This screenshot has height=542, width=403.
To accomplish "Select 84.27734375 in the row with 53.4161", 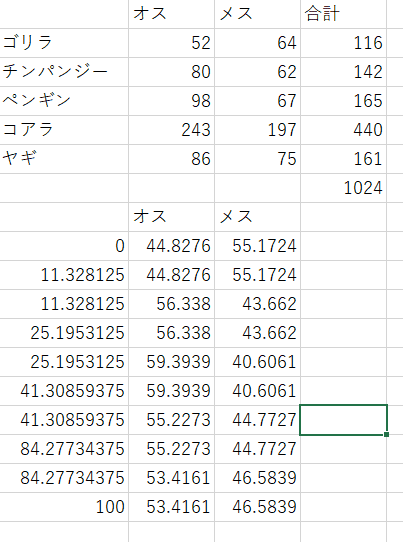I will click(x=64, y=479).
